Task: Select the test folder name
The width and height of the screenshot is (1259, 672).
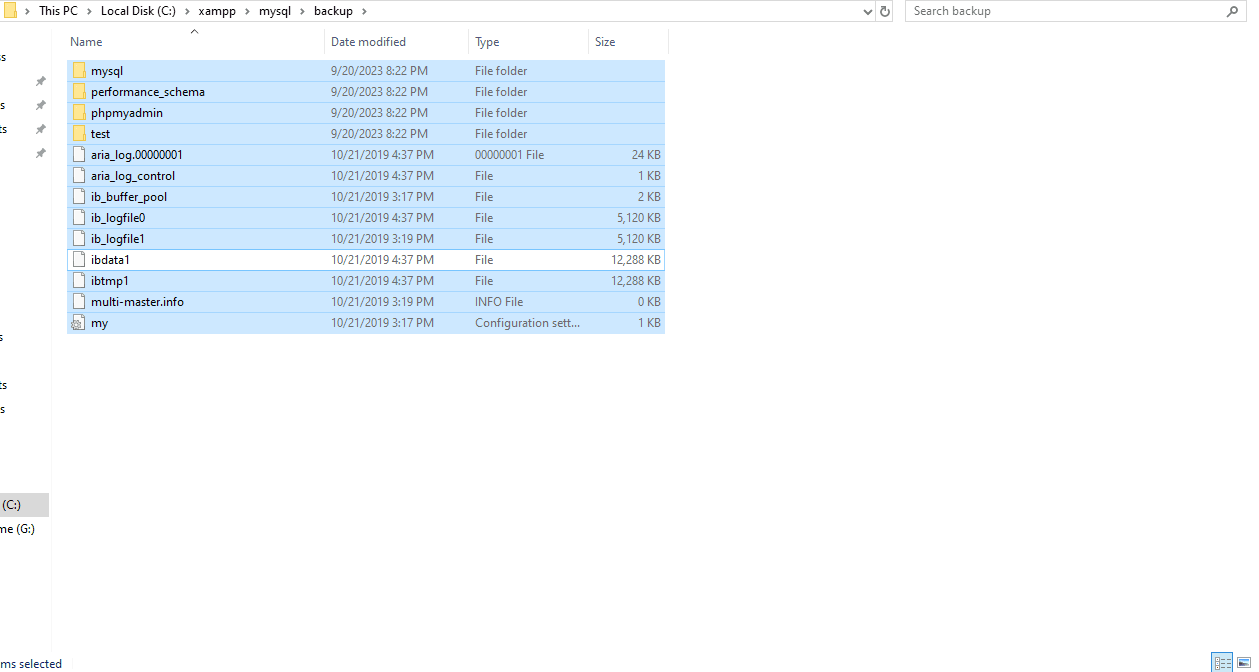Action: [100, 134]
